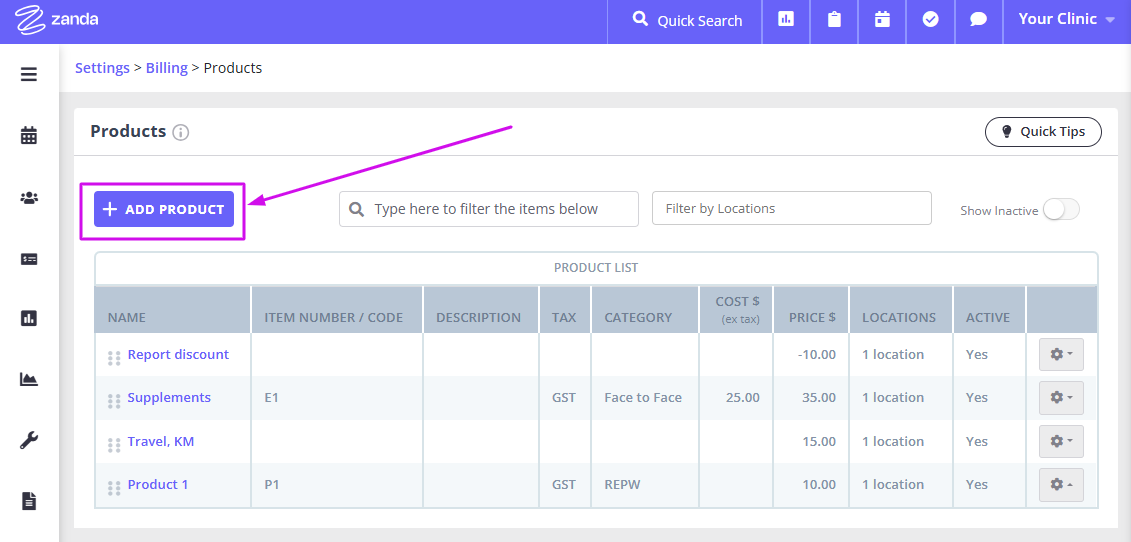
Task: Expand the gear menu for Supplements
Action: pos(1060,398)
